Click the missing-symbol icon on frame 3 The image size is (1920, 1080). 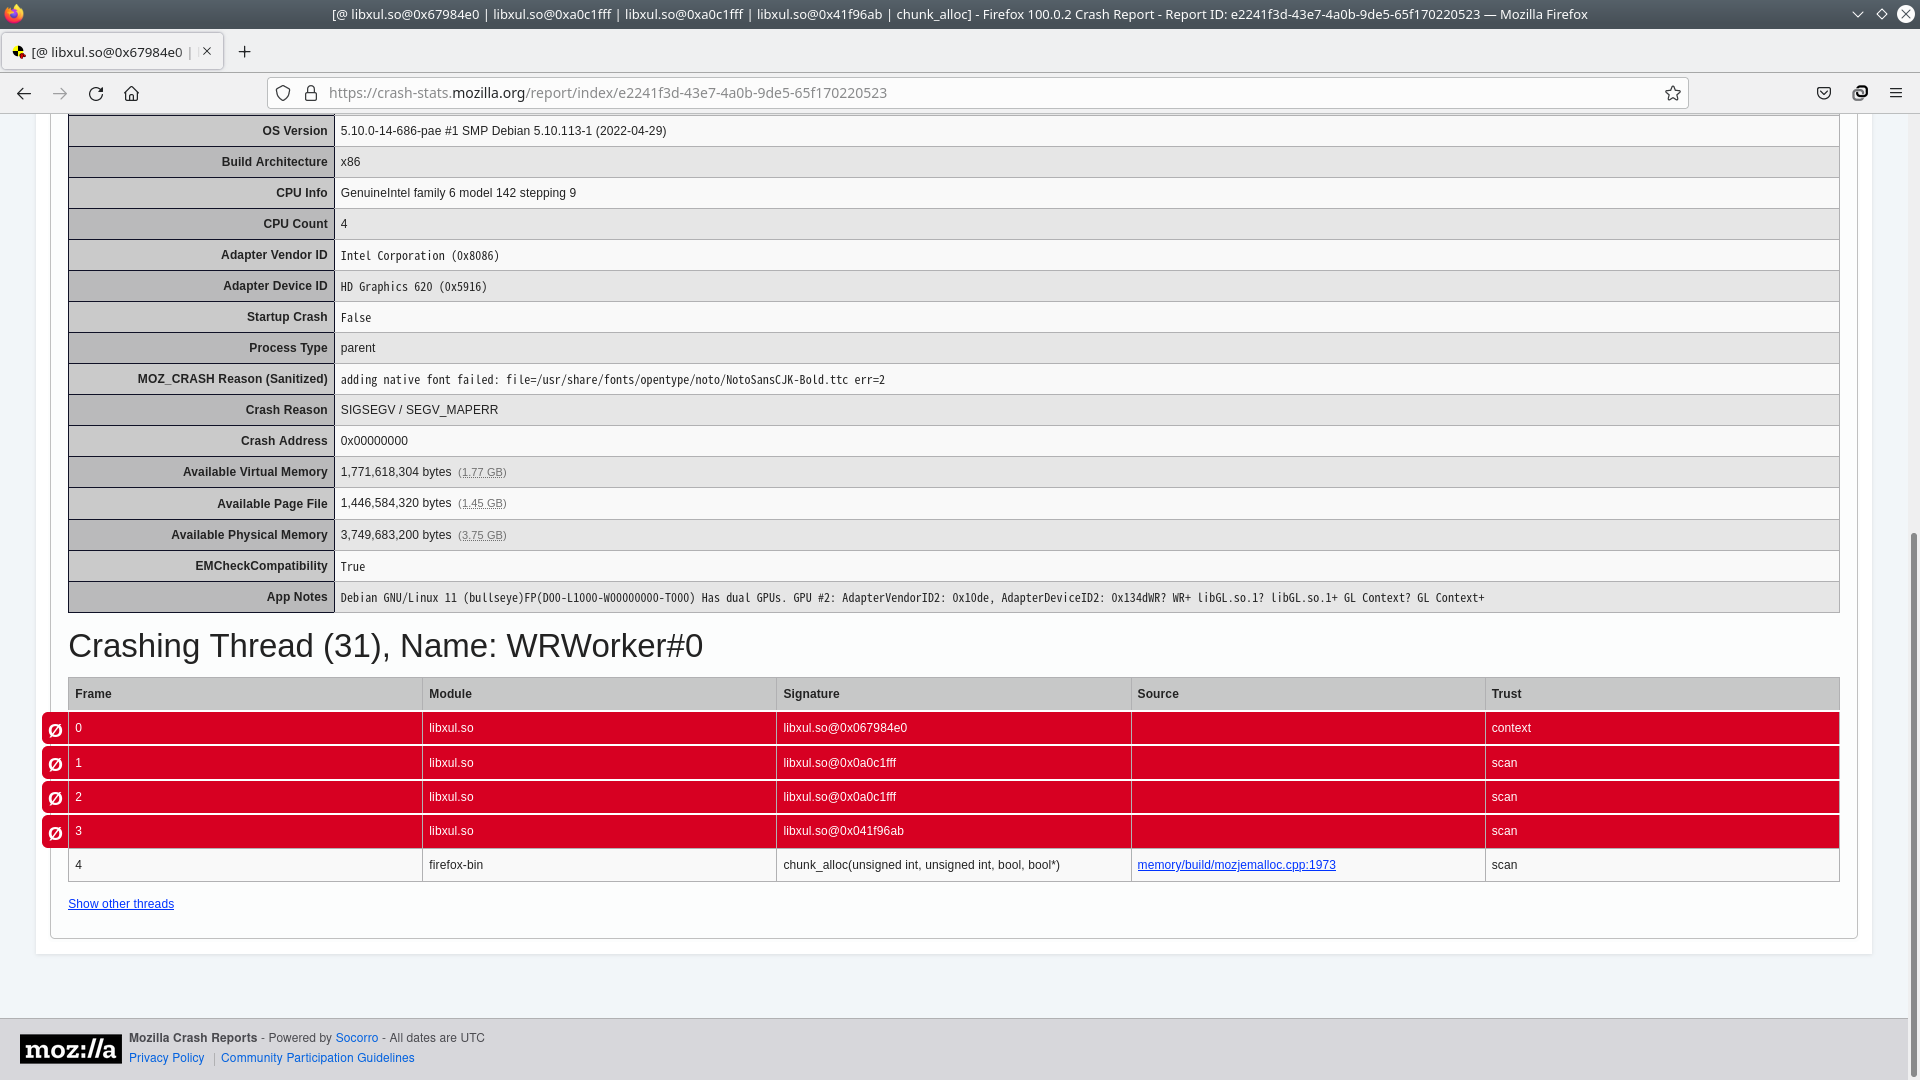55,832
